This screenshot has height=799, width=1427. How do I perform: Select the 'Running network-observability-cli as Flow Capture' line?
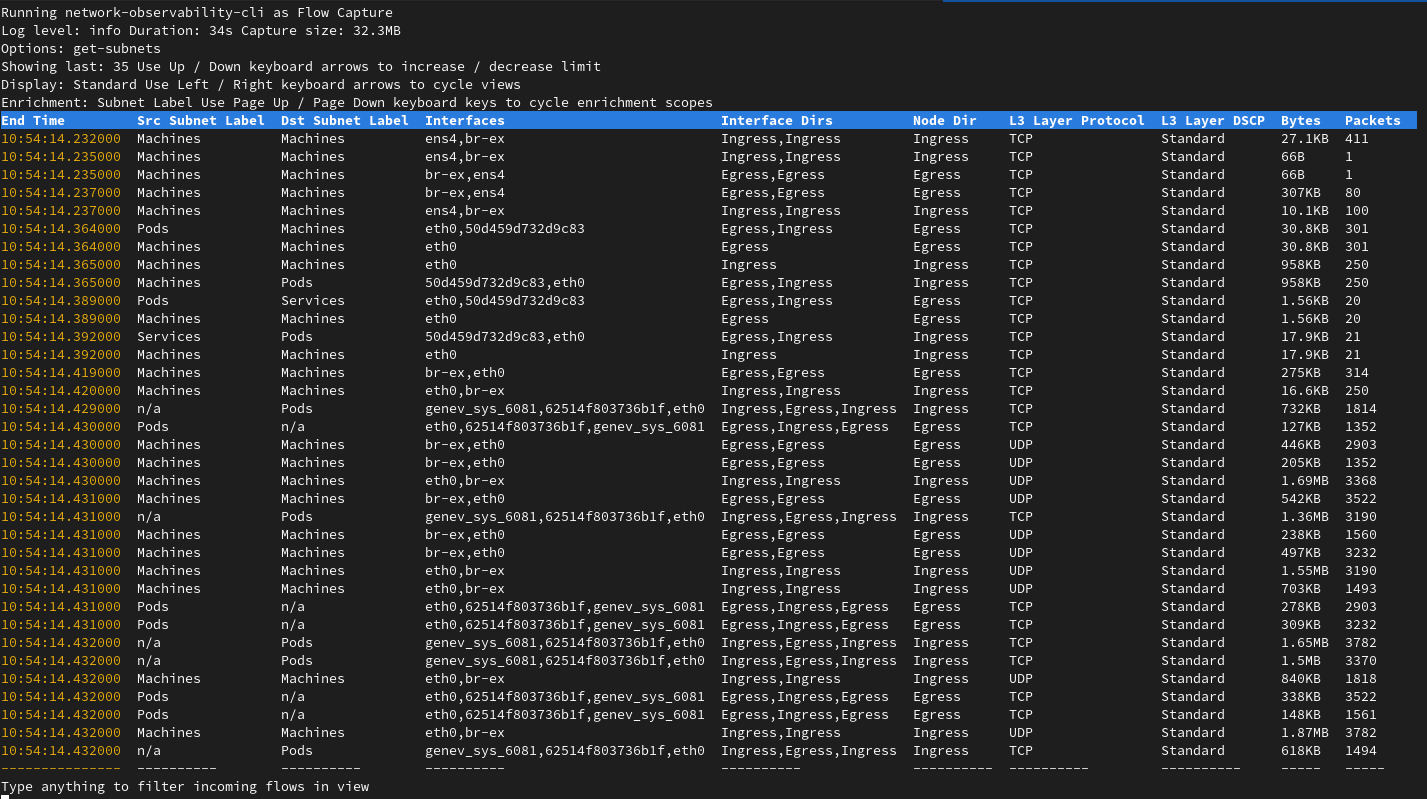pyautogui.click(x=197, y=12)
